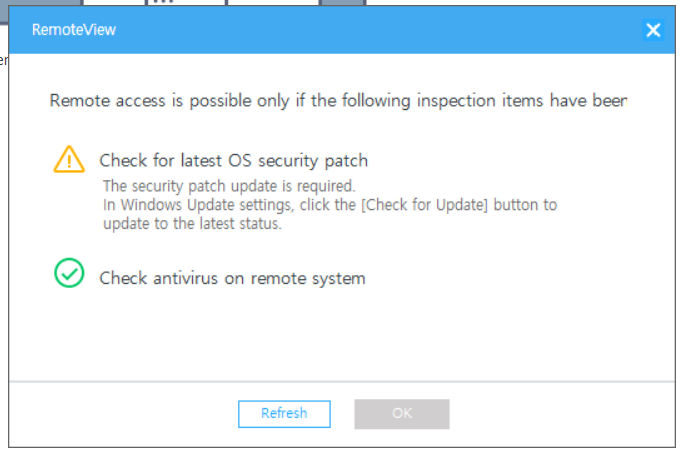This screenshot has width=680, height=452.
Task: Click the Refresh button
Action: tap(284, 414)
